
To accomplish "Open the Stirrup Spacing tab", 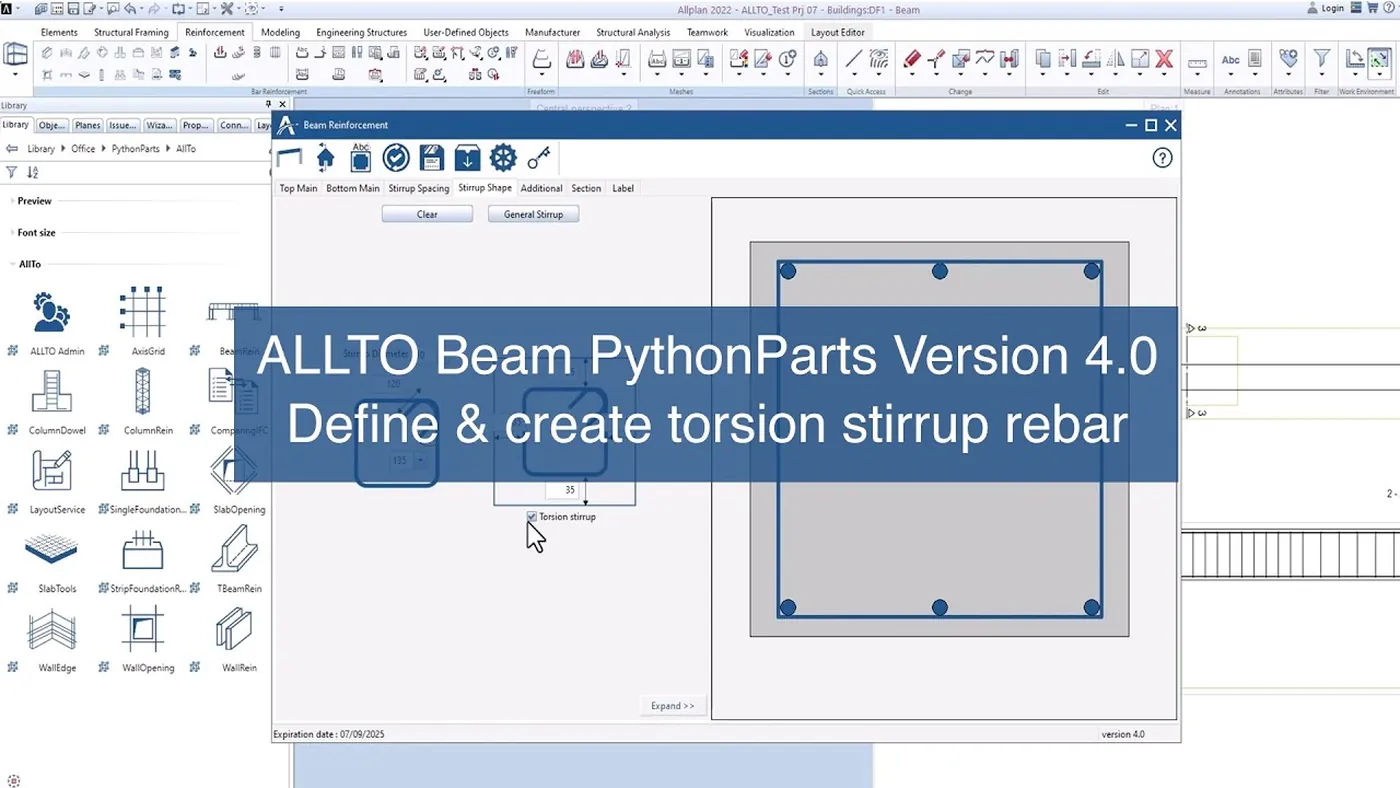I will [419, 188].
